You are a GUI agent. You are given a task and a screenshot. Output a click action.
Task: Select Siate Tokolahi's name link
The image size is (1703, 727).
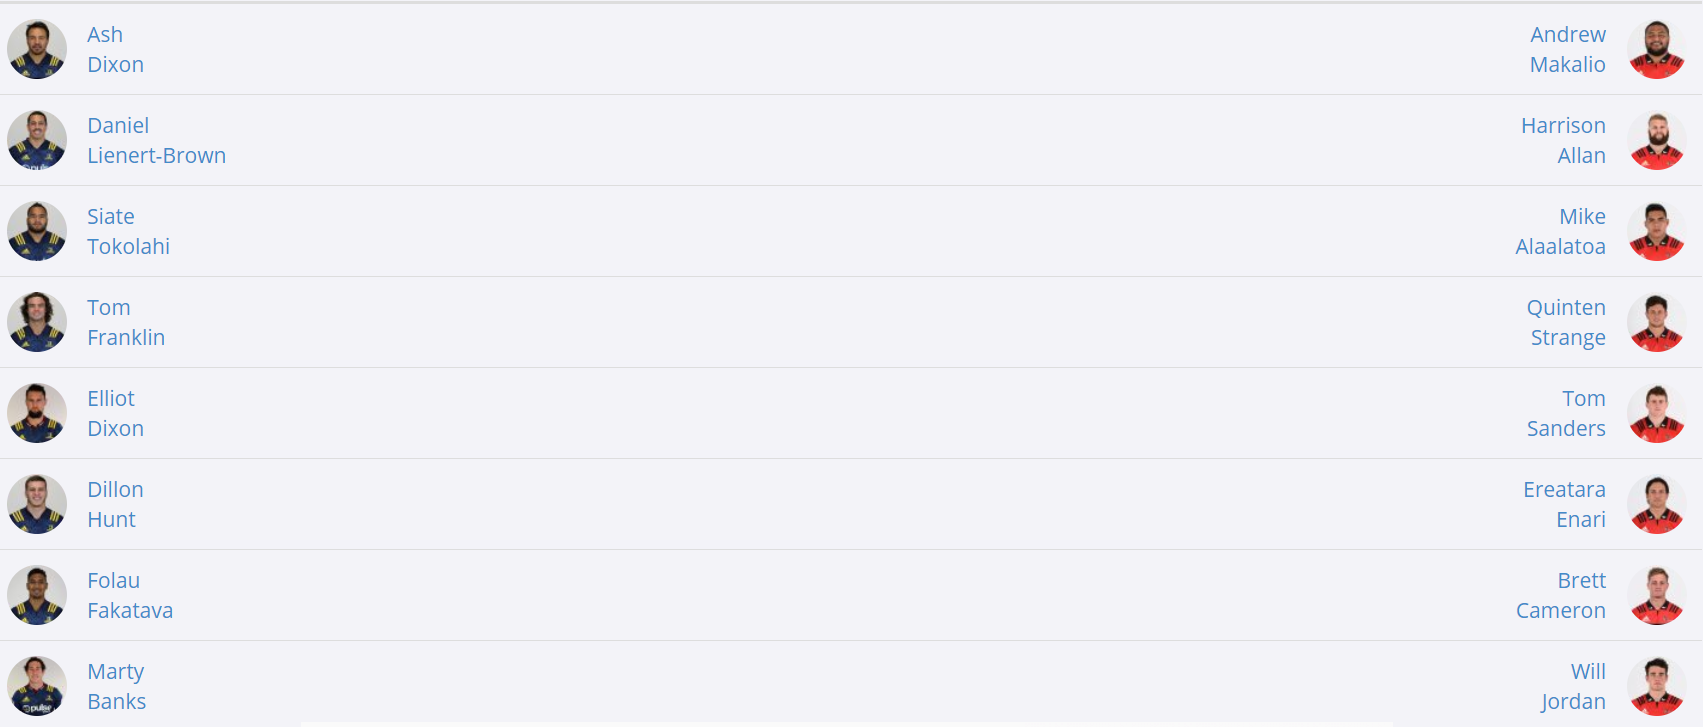128,232
